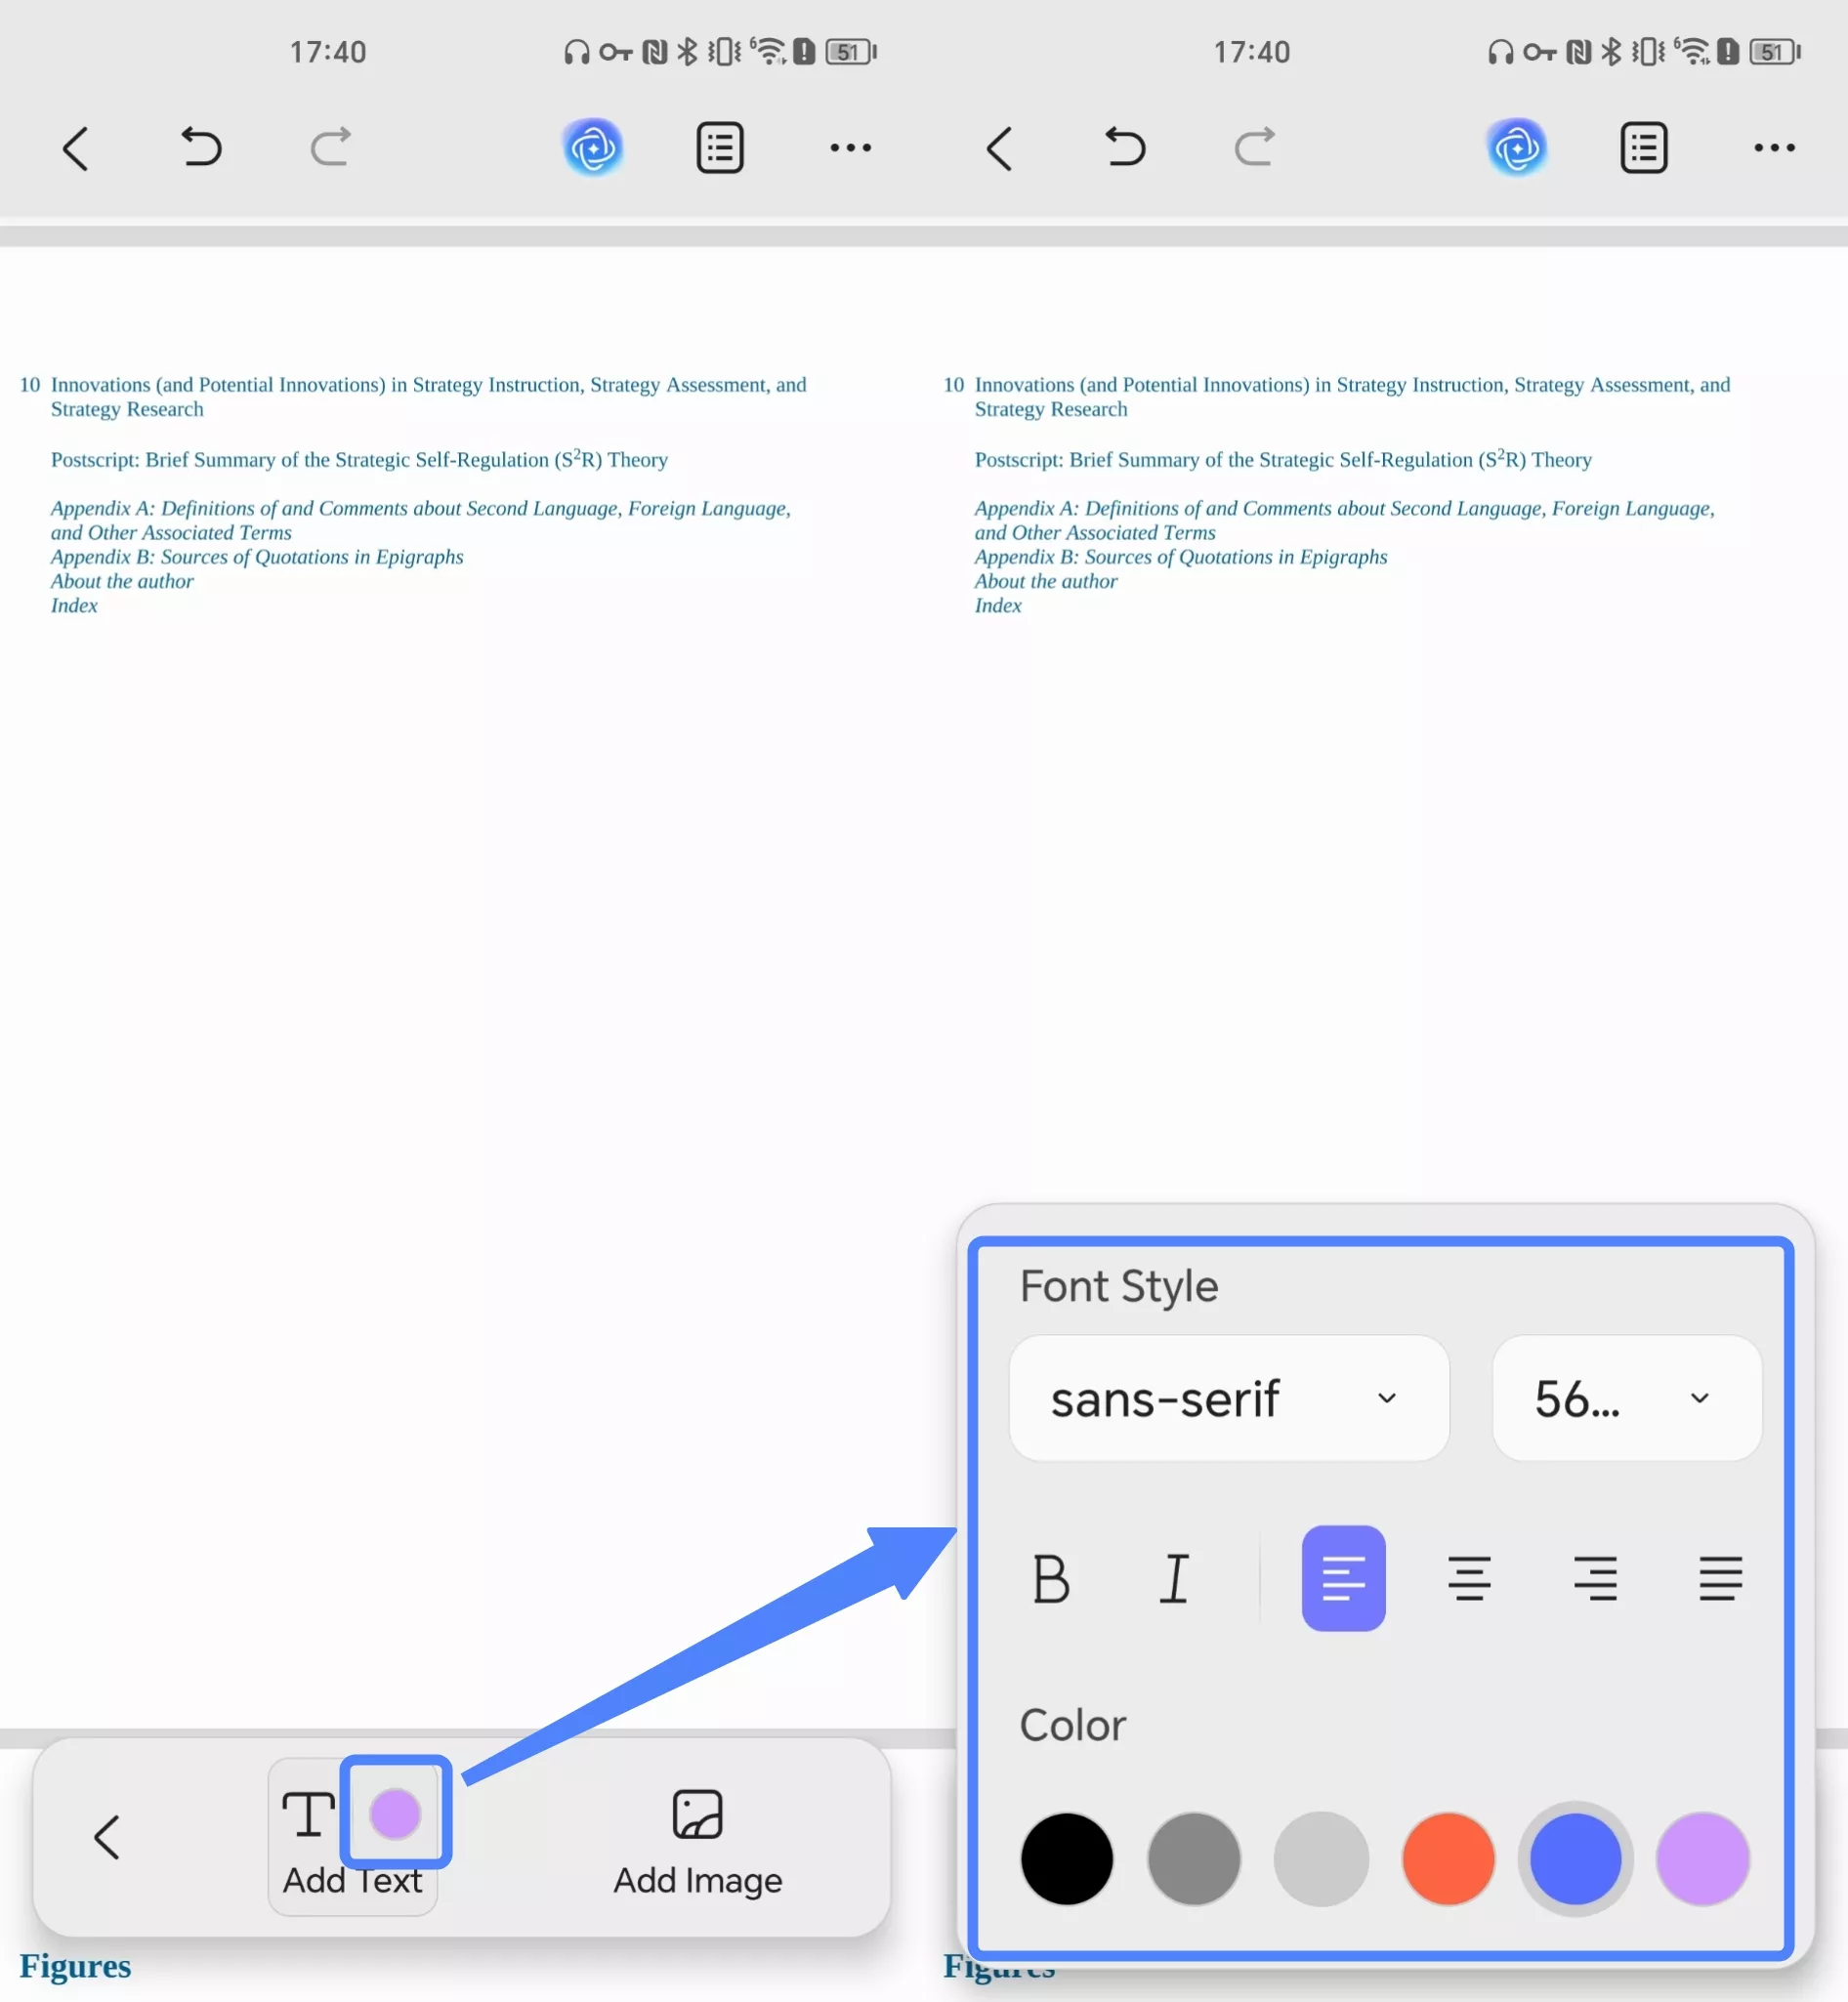The width and height of the screenshot is (1848, 2002).
Task: Tap the Figures heading in the left screen
Action: coord(75,1966)
